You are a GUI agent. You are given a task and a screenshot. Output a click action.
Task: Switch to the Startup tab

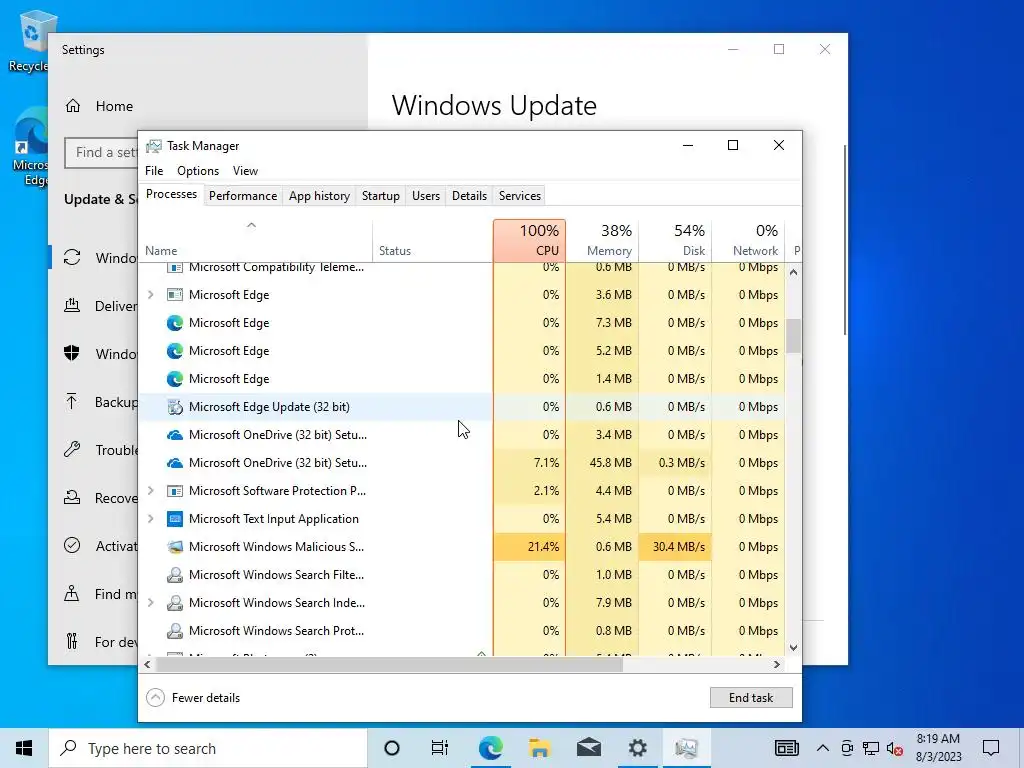[381, 196]
